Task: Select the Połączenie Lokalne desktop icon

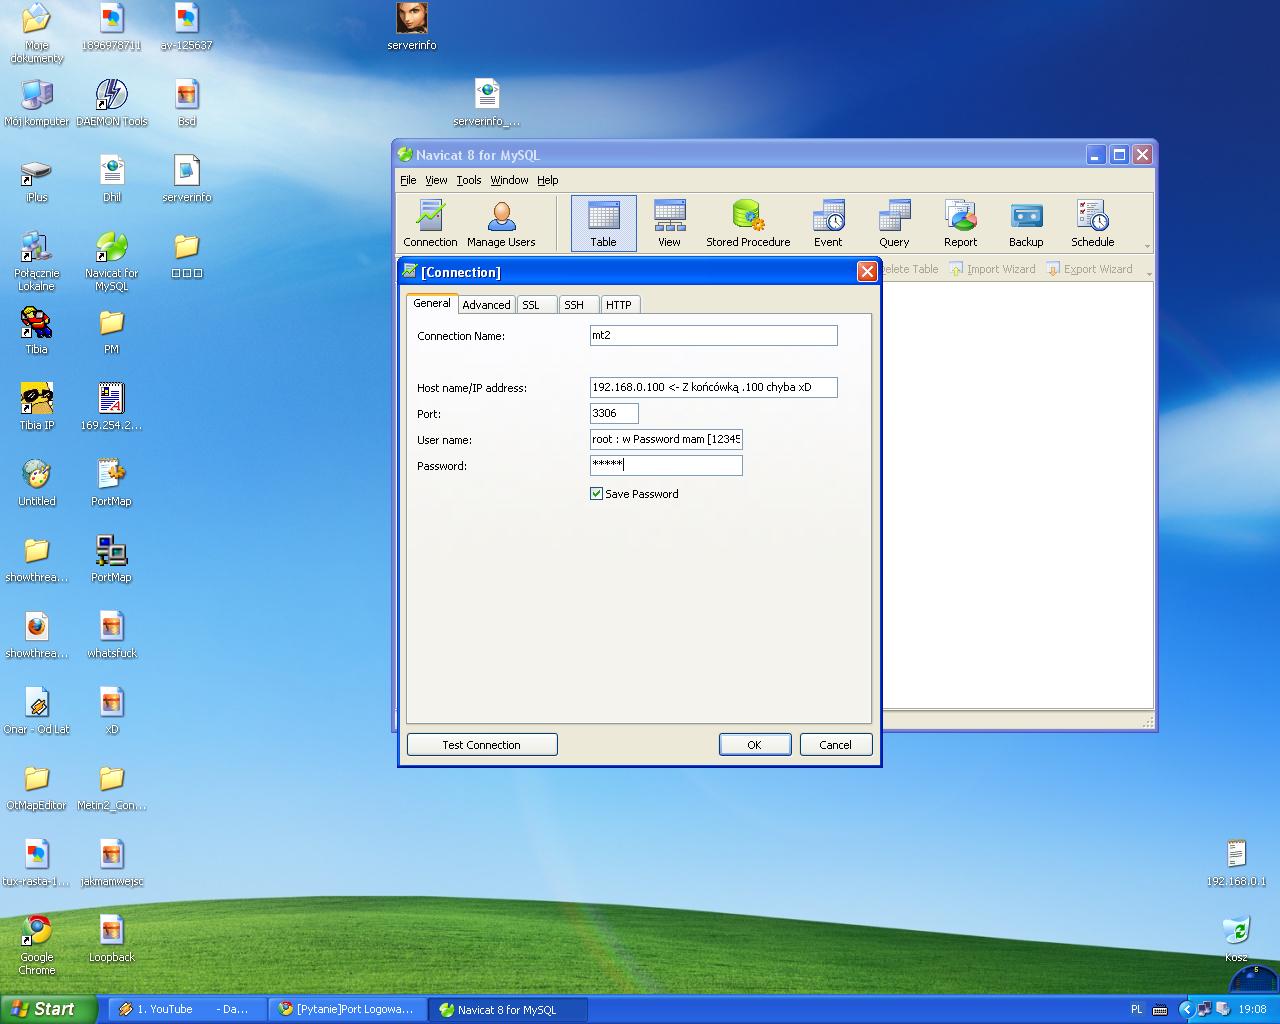Action: [x=37, y=260]
